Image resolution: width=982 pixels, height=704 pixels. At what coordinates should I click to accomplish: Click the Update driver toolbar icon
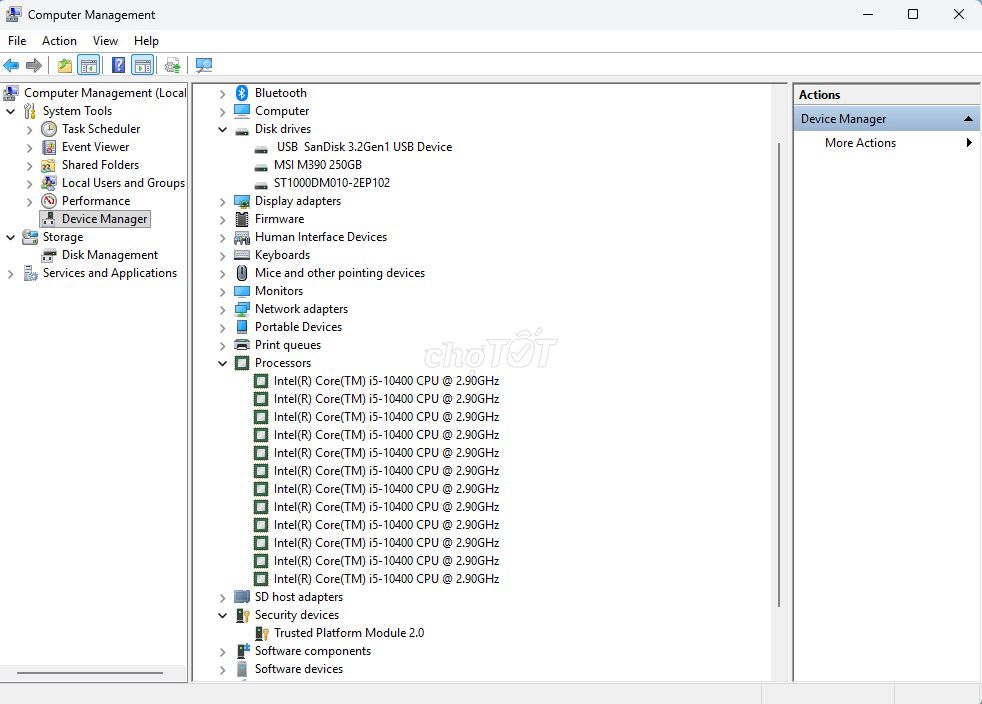(173, 66)
